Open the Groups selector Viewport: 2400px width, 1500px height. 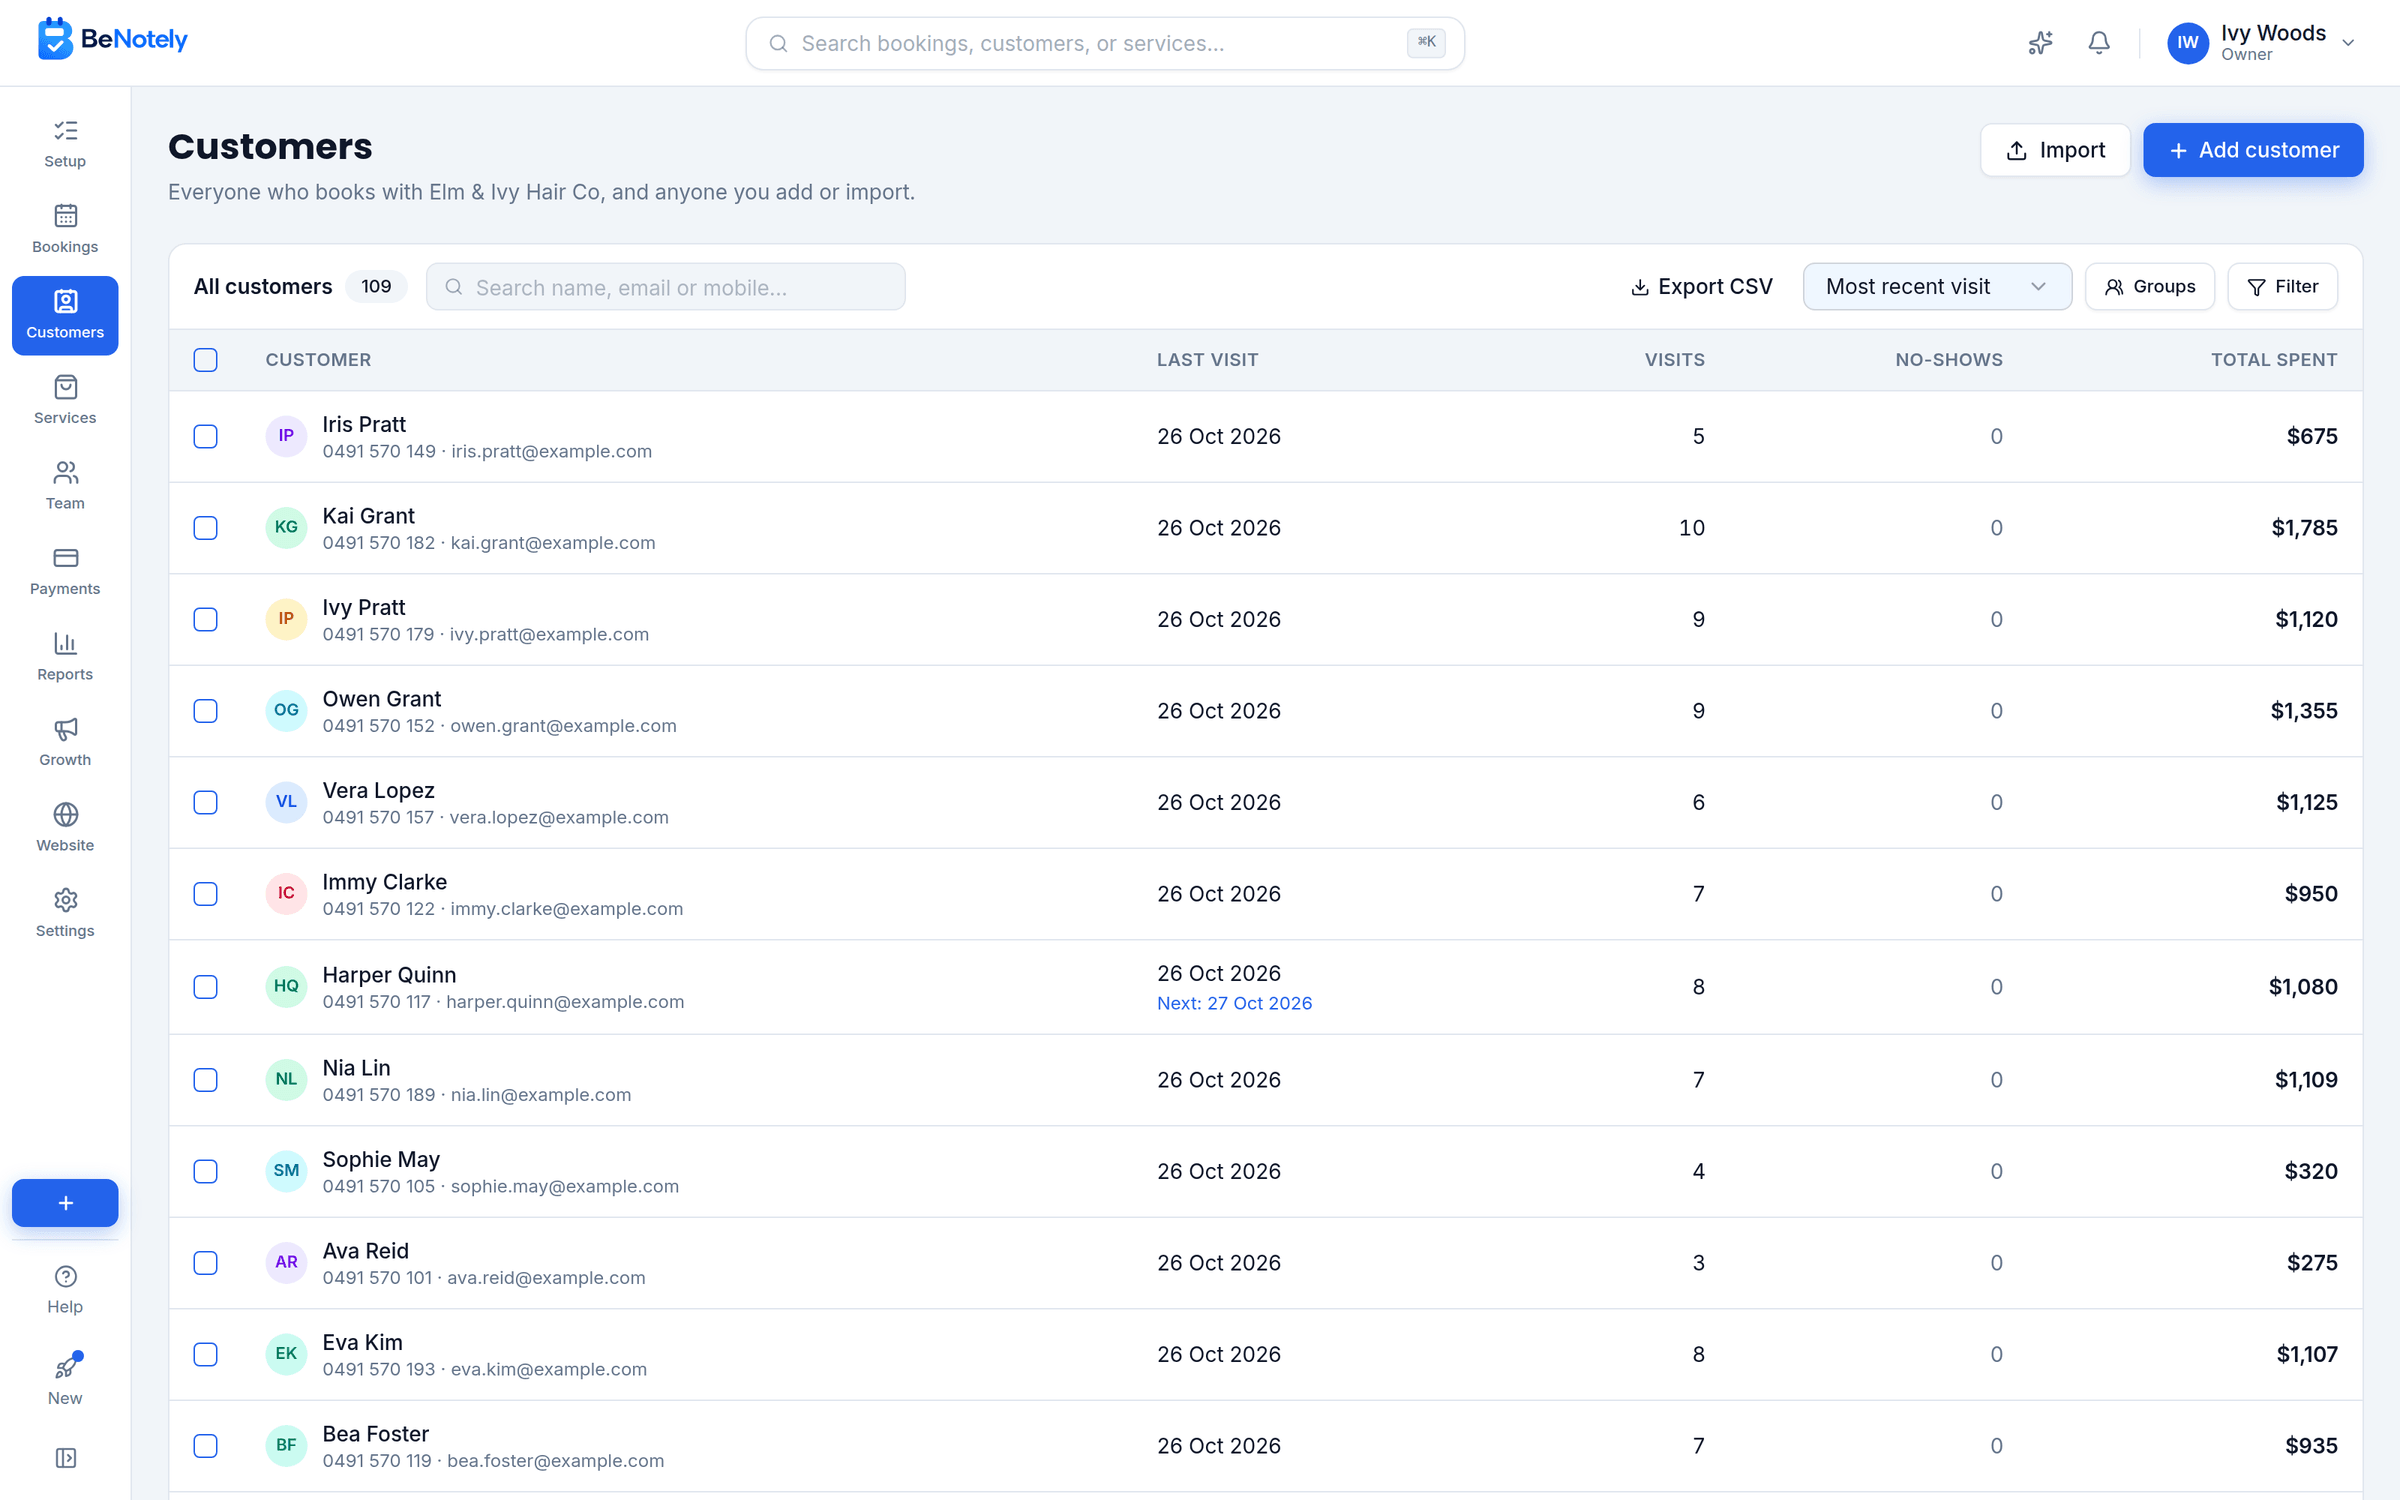pyautogui.click(x=2149, y=287)
